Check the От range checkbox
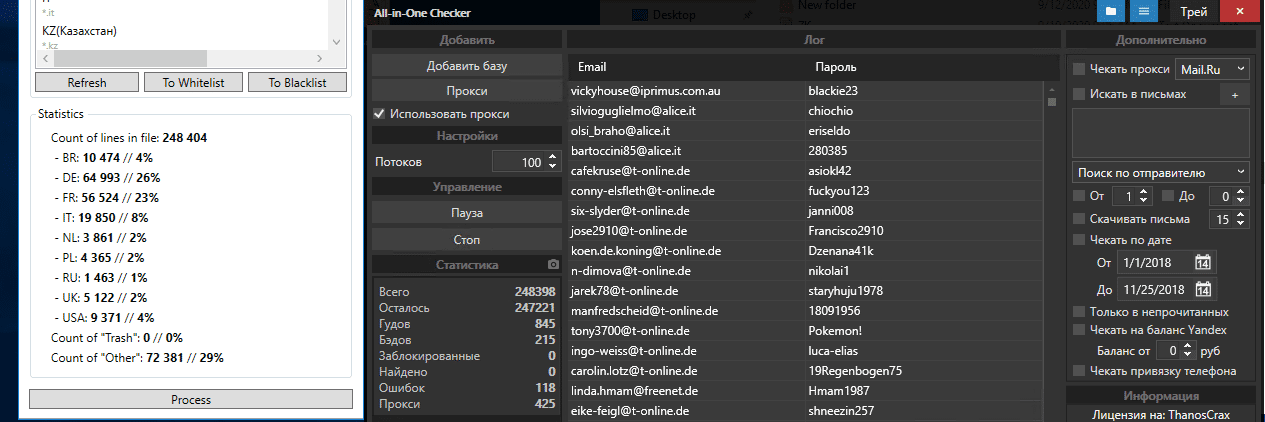This screenshot has width=1265, height=422. click(x=1079, y=195)
